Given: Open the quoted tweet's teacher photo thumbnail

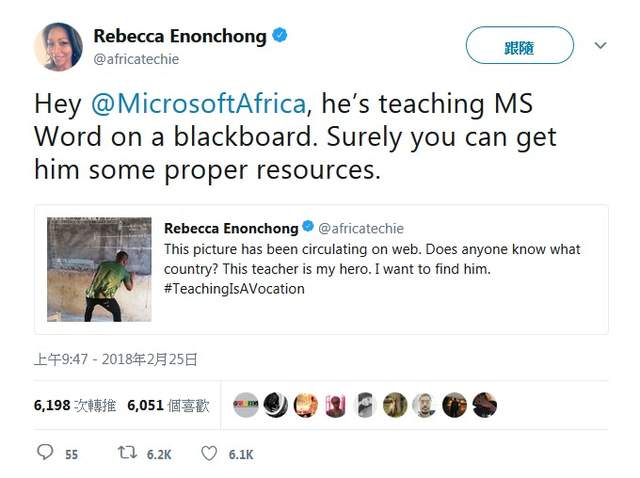Looking at the screenshot, I should click(x=98, y=269).
